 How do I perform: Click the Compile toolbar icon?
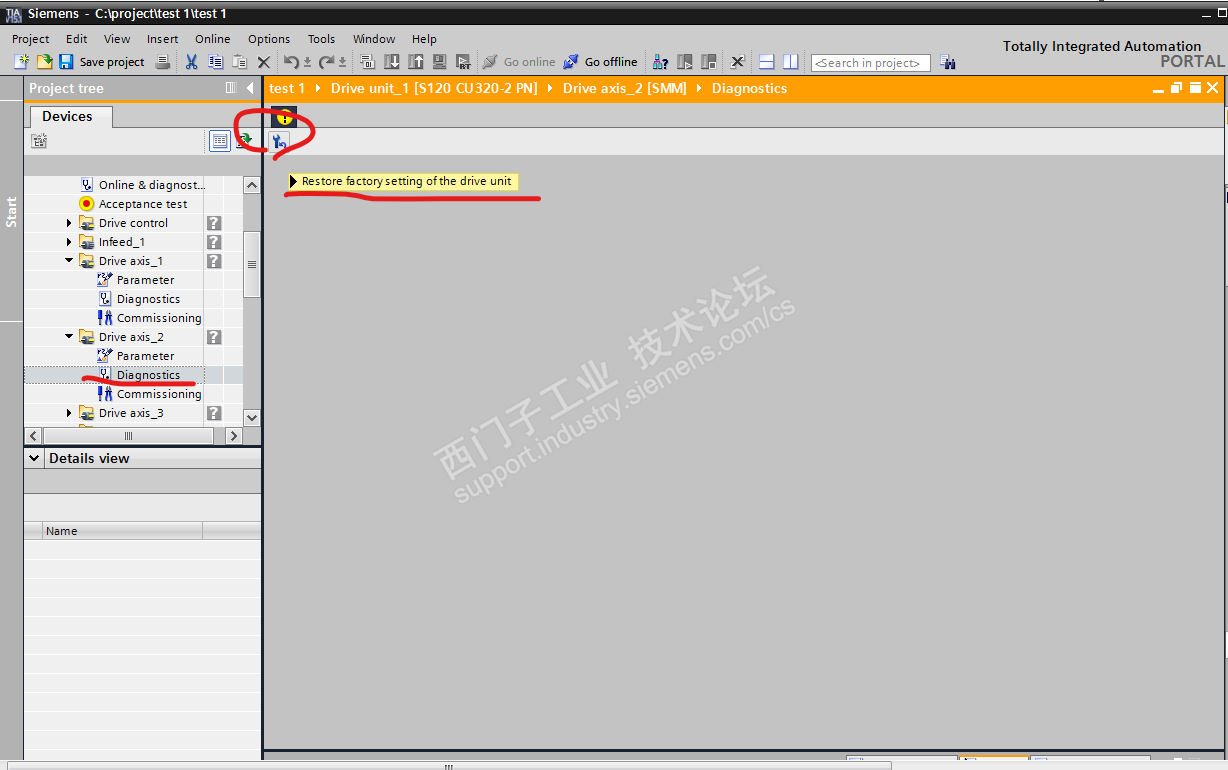[367, 62]
